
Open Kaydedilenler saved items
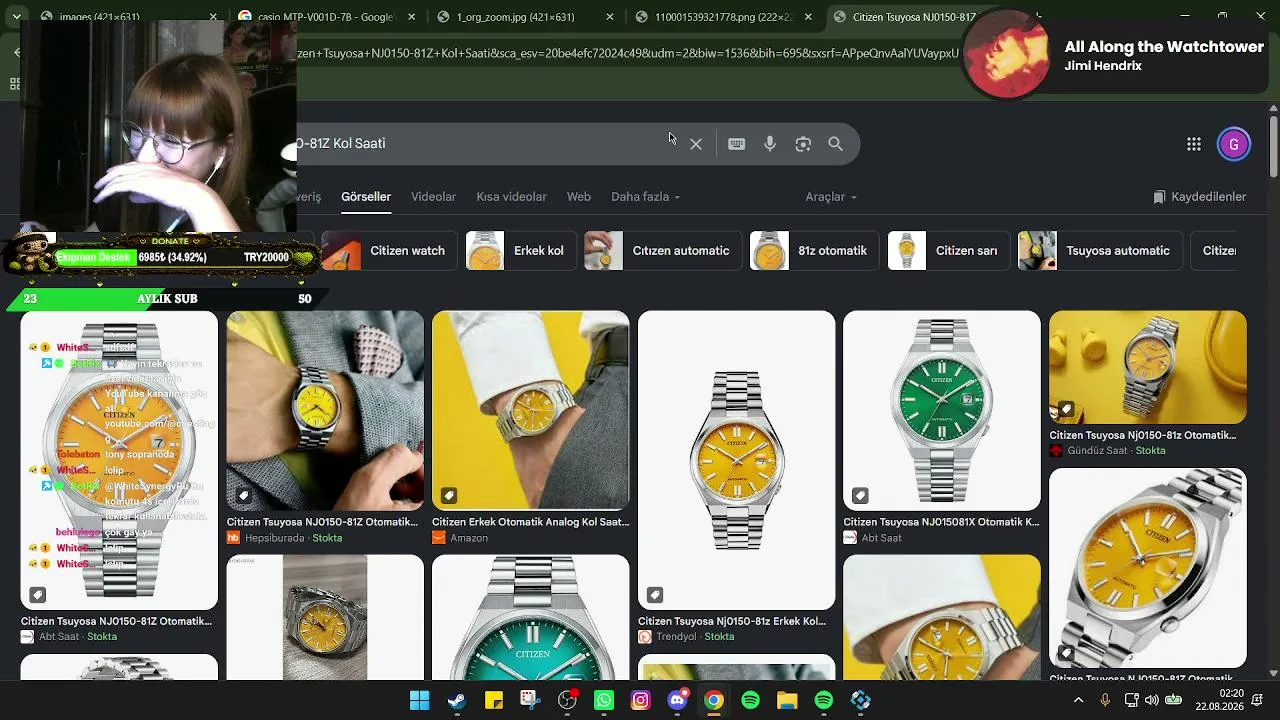(x=1200, y=197)
